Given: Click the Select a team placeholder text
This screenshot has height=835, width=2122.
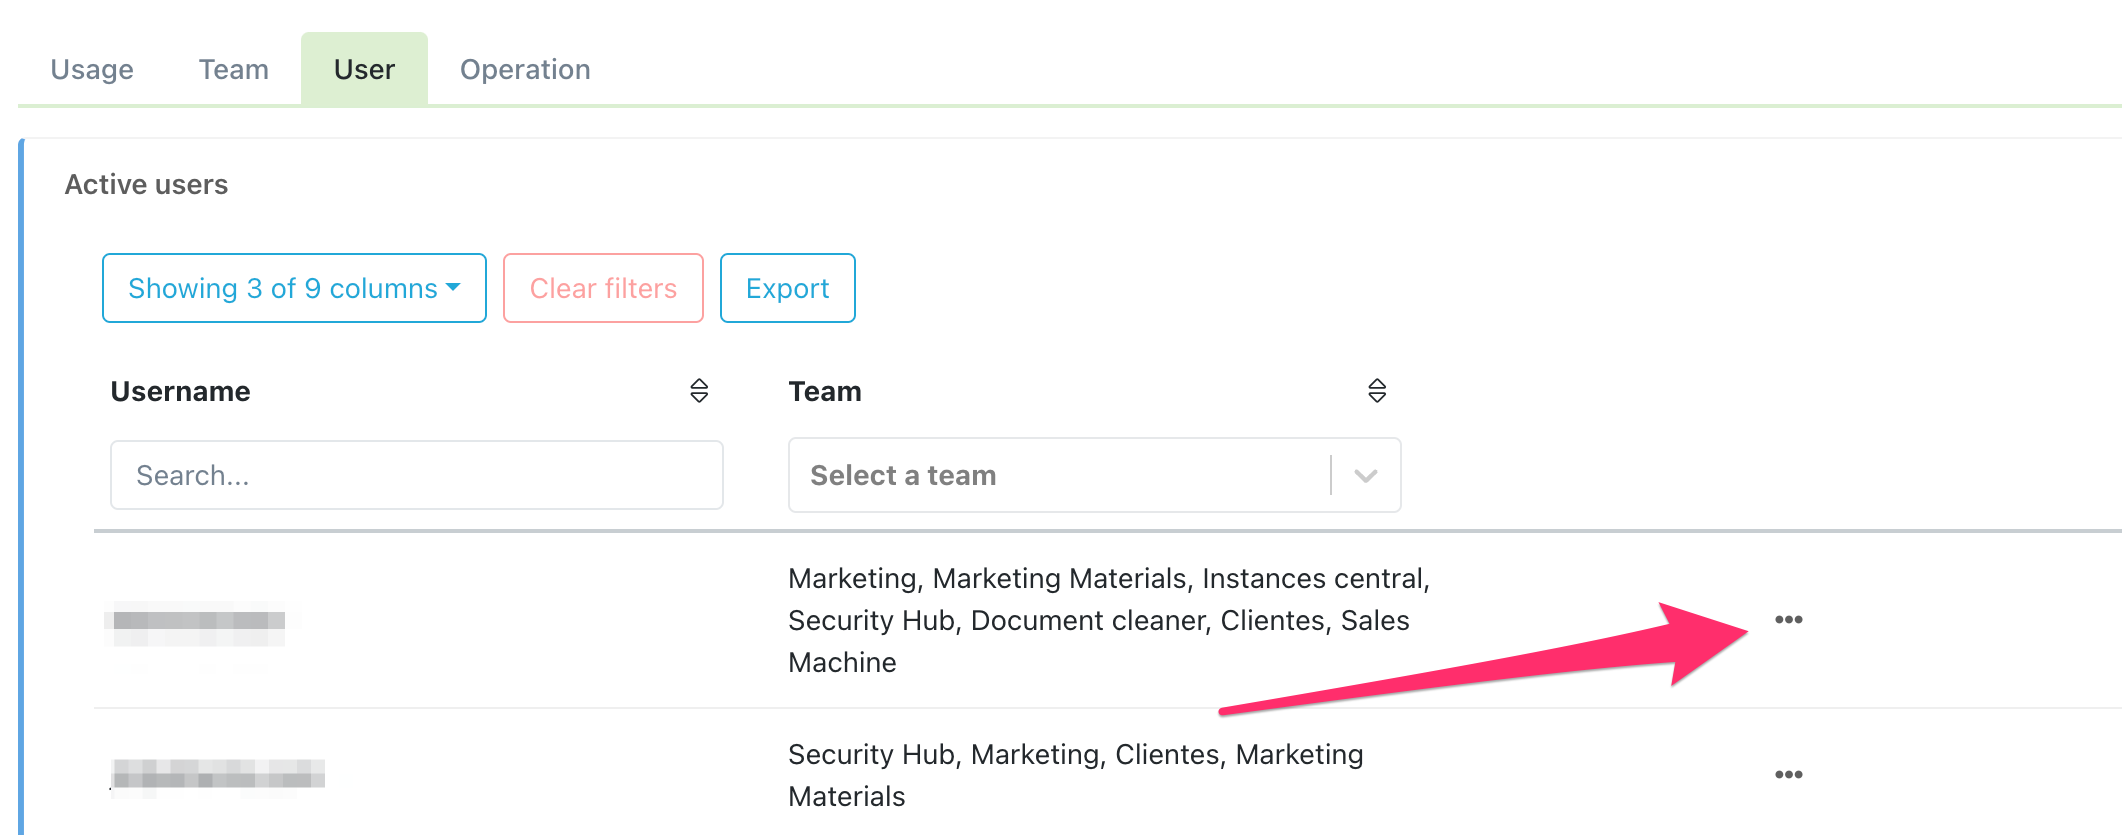Looking at the screenshot, I should pos(903,476).
